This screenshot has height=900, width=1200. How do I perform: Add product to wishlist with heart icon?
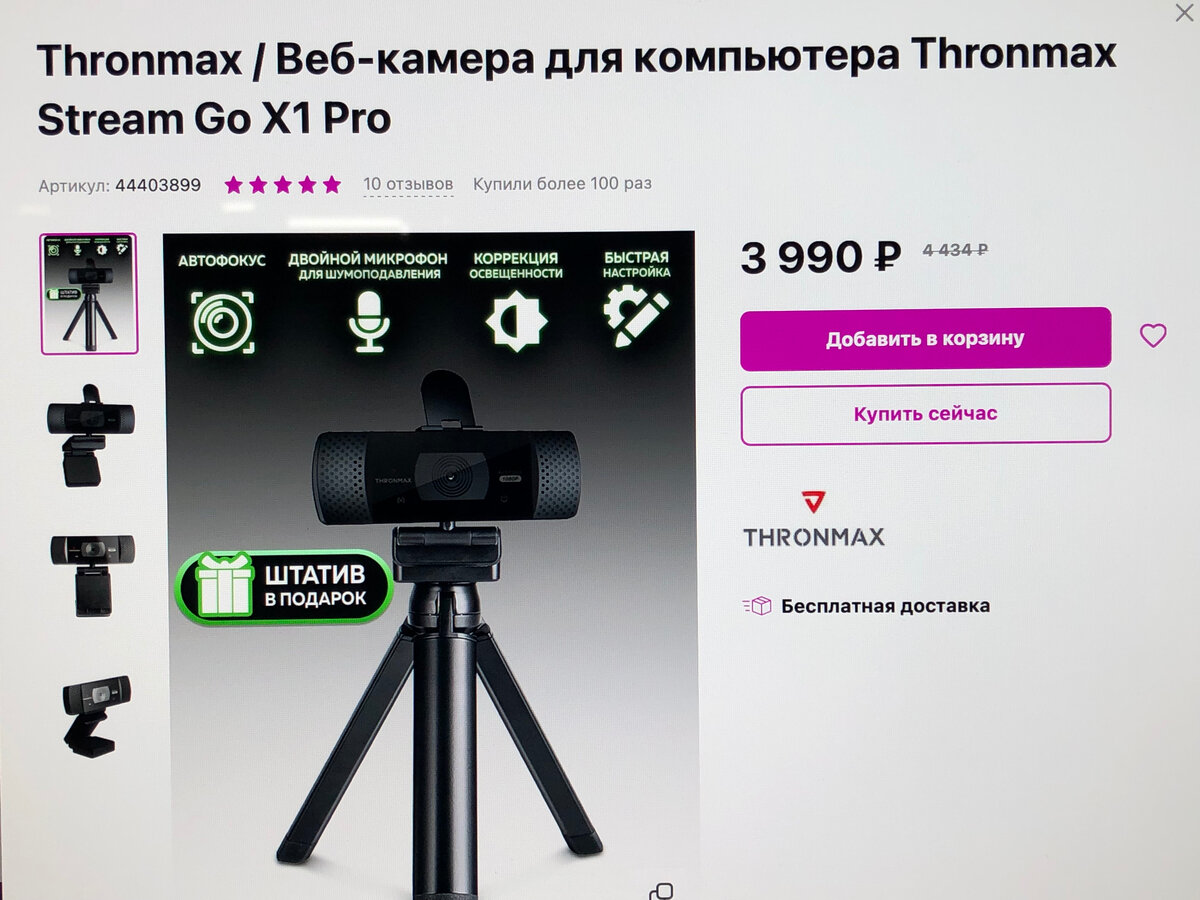pos(1153,336)
